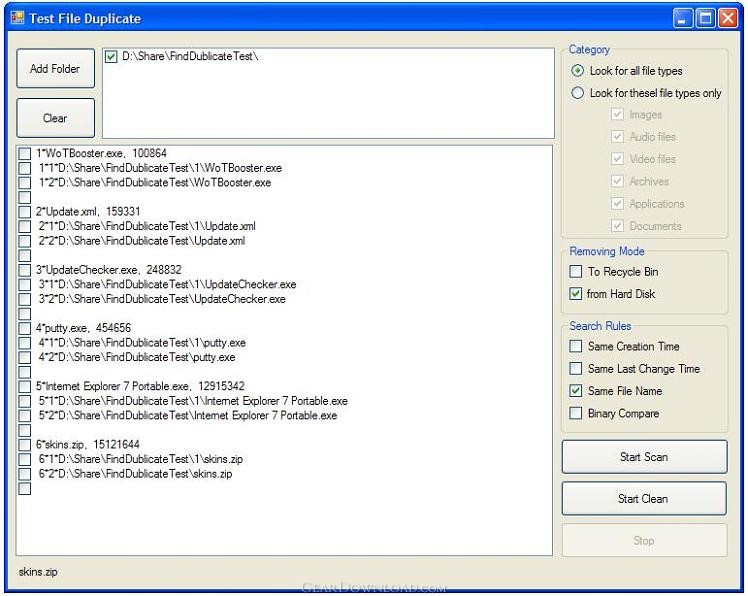Maximize the Test File Duplicate window
The height and width of the screenshot is (596, 748).
(x=706, y=18)
